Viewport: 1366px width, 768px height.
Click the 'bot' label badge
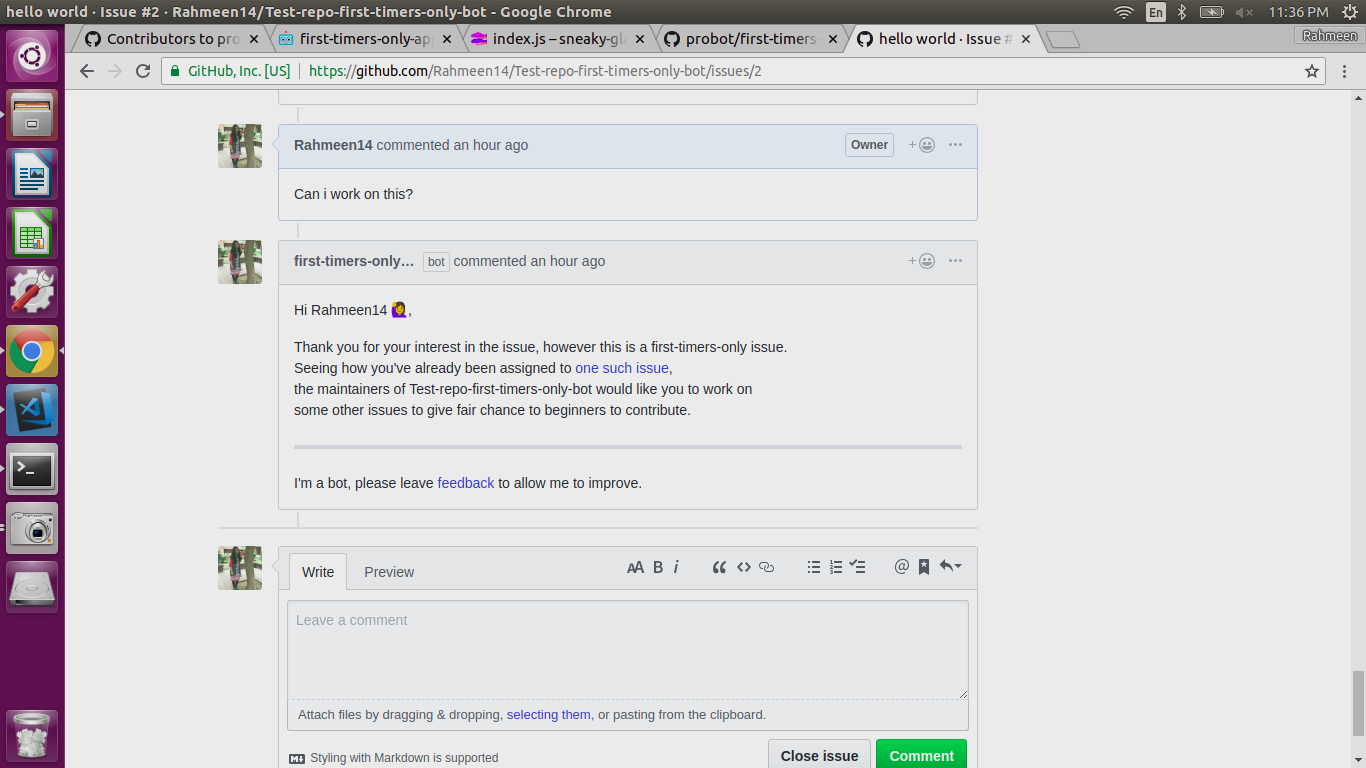click(x=436, y=262)
